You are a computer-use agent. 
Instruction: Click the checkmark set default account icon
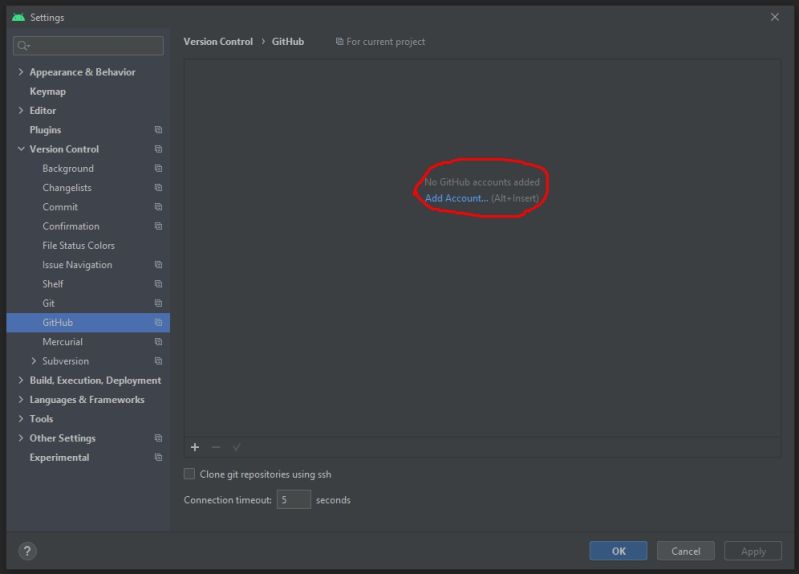coord(236,447)
